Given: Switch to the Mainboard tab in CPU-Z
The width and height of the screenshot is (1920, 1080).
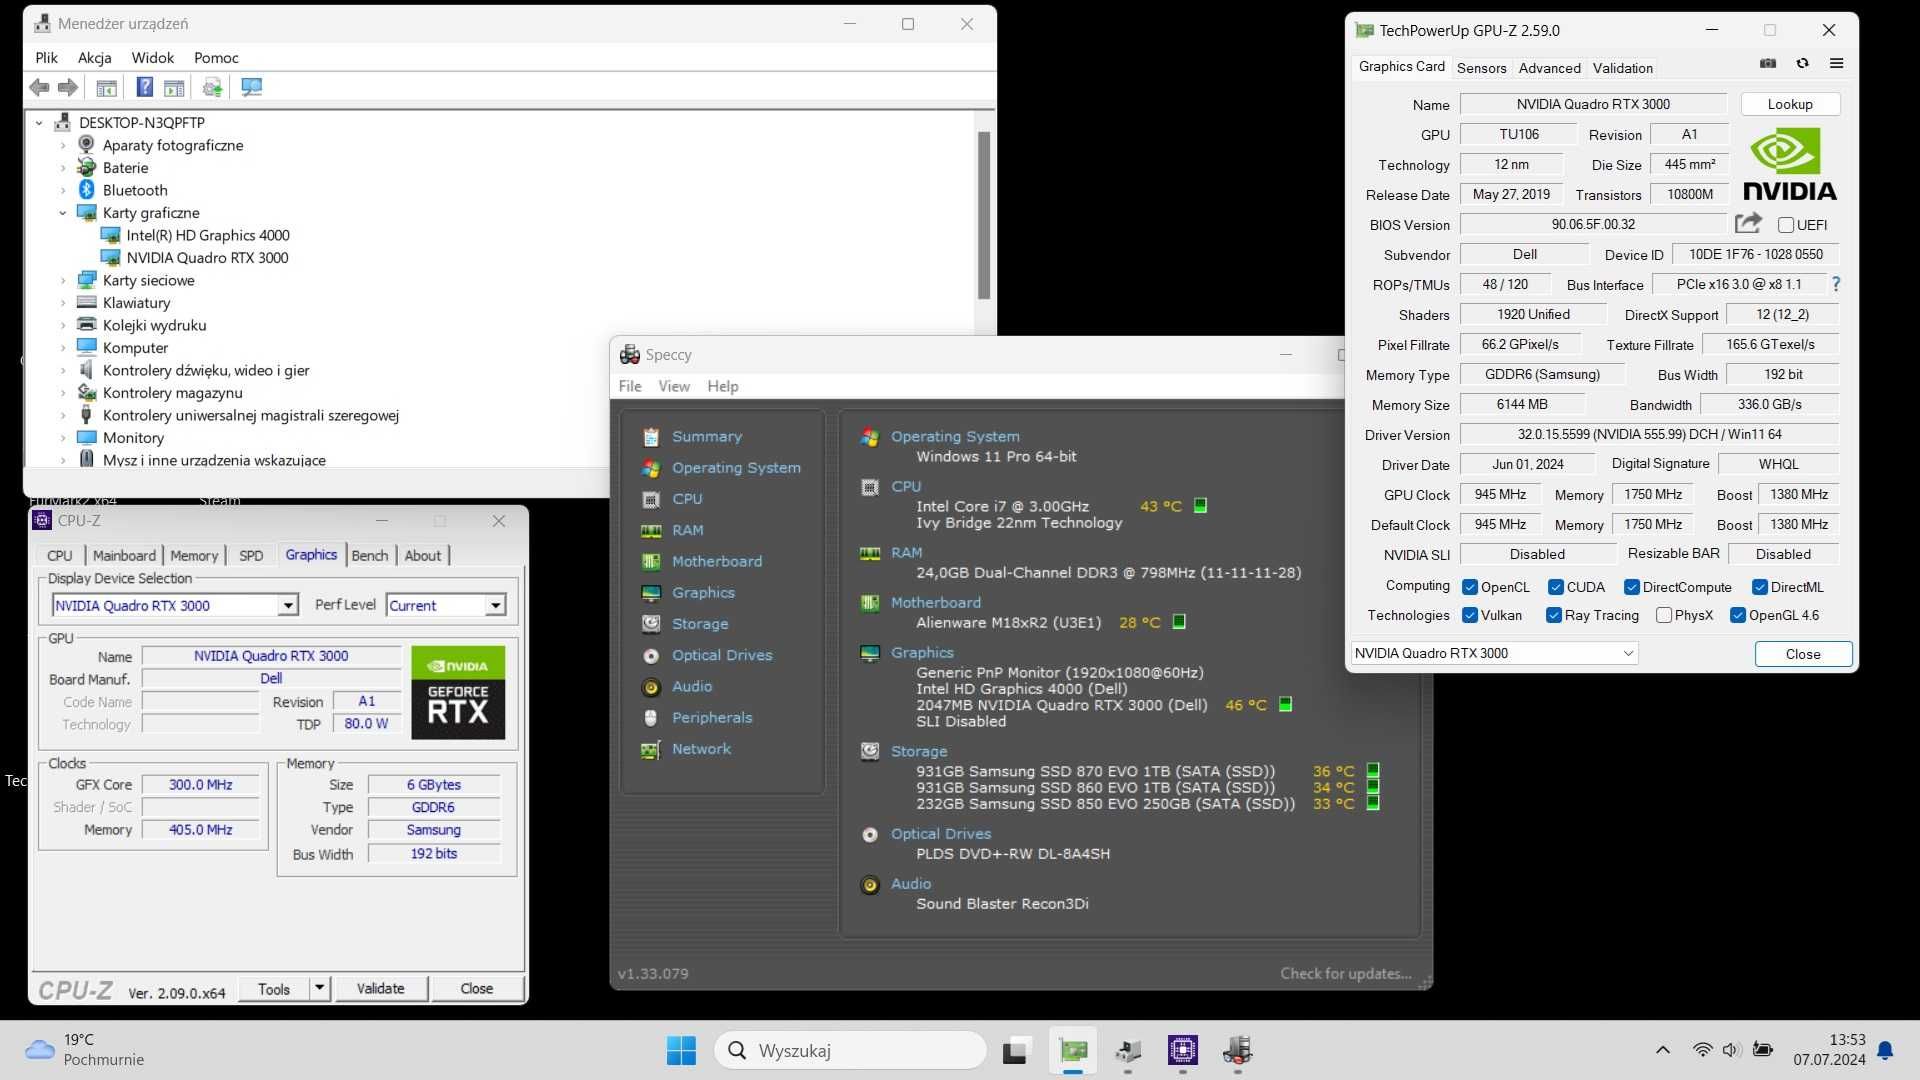Looking at the screenshot, I should 124,556.
